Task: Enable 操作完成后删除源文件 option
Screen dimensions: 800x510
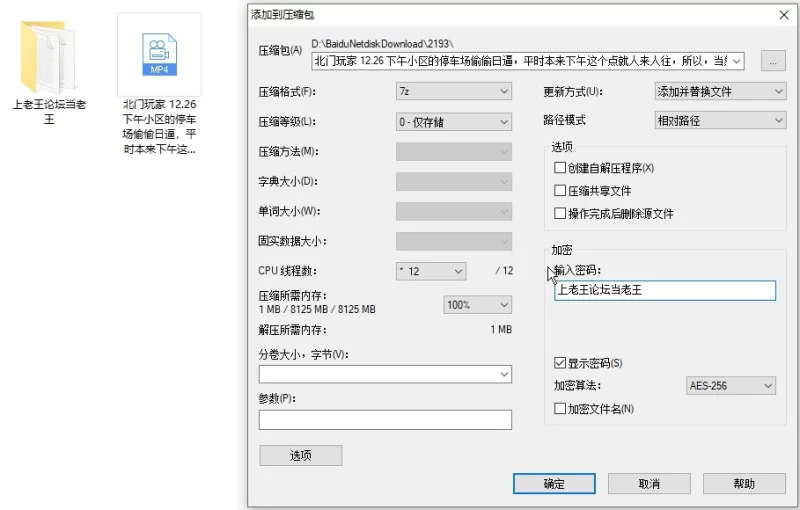Action: coord(560,213)
